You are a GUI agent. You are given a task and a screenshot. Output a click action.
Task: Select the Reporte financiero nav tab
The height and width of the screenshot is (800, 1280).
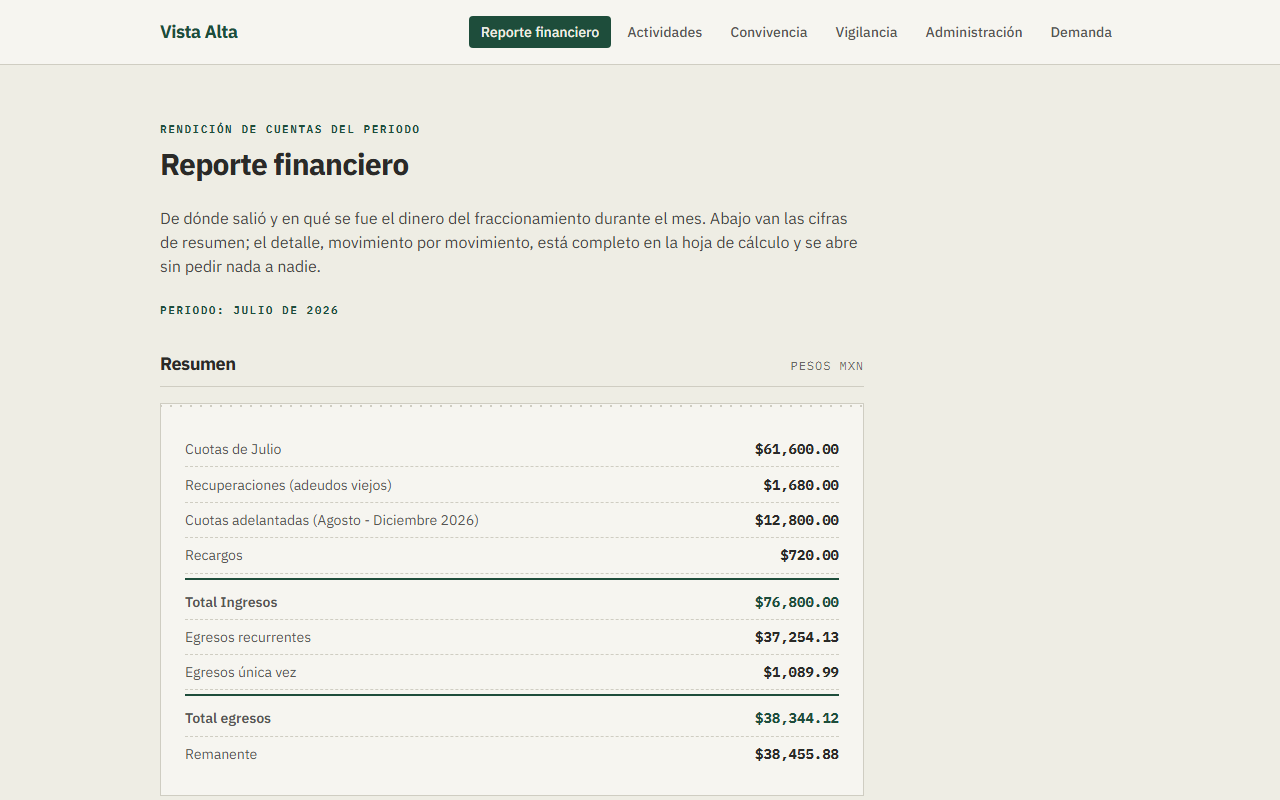tap(540, 32)
